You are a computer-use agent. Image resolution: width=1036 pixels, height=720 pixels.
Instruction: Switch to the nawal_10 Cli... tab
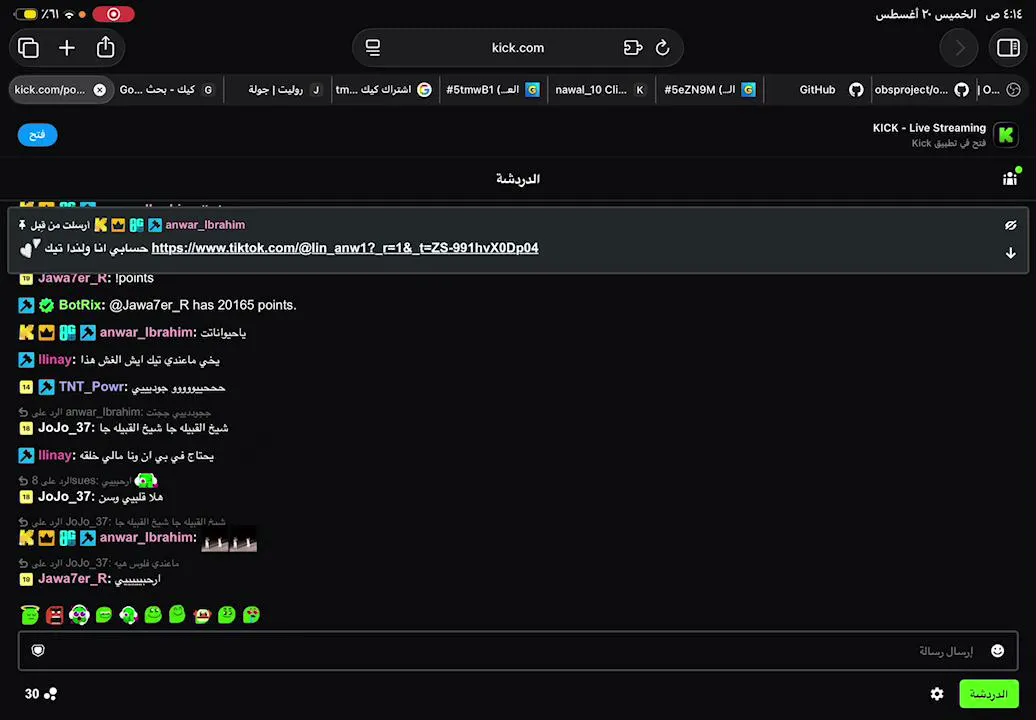pyautogui.click(x=601, y=90)
